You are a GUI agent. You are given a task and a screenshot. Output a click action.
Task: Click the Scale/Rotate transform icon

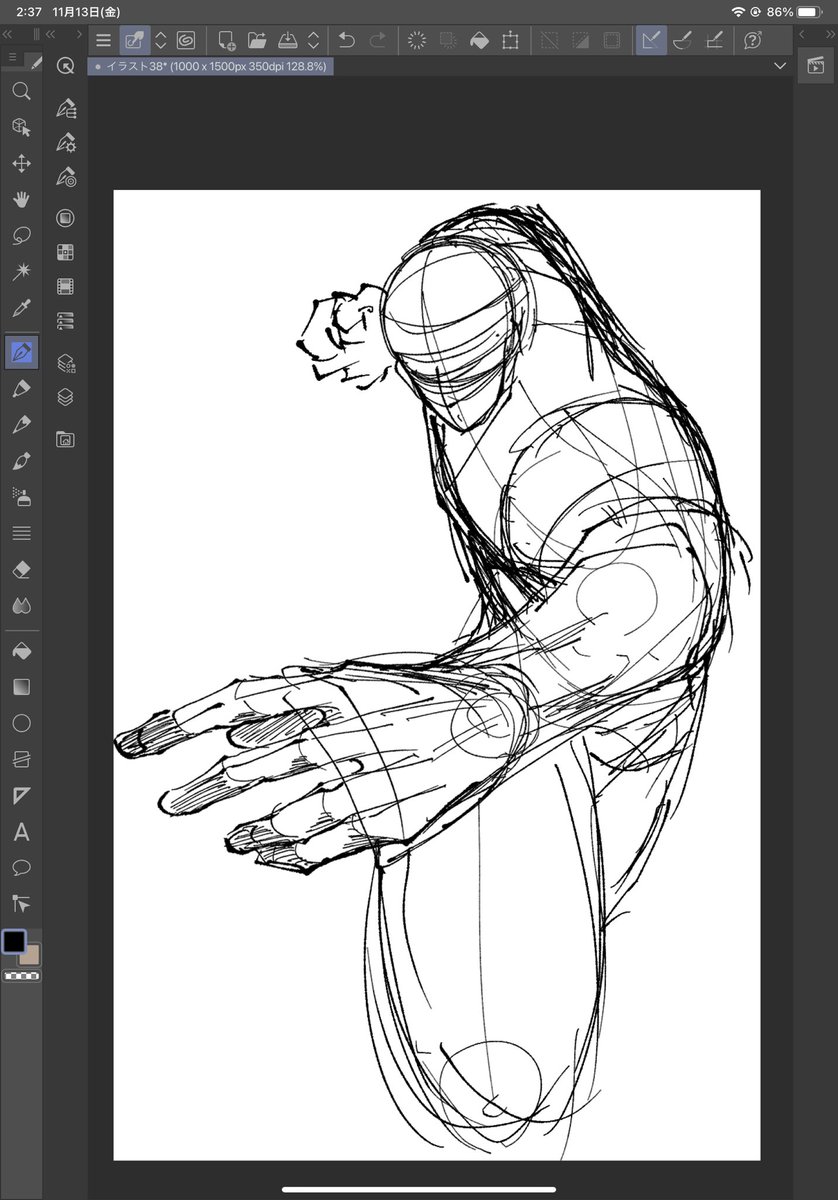point(511,40)
